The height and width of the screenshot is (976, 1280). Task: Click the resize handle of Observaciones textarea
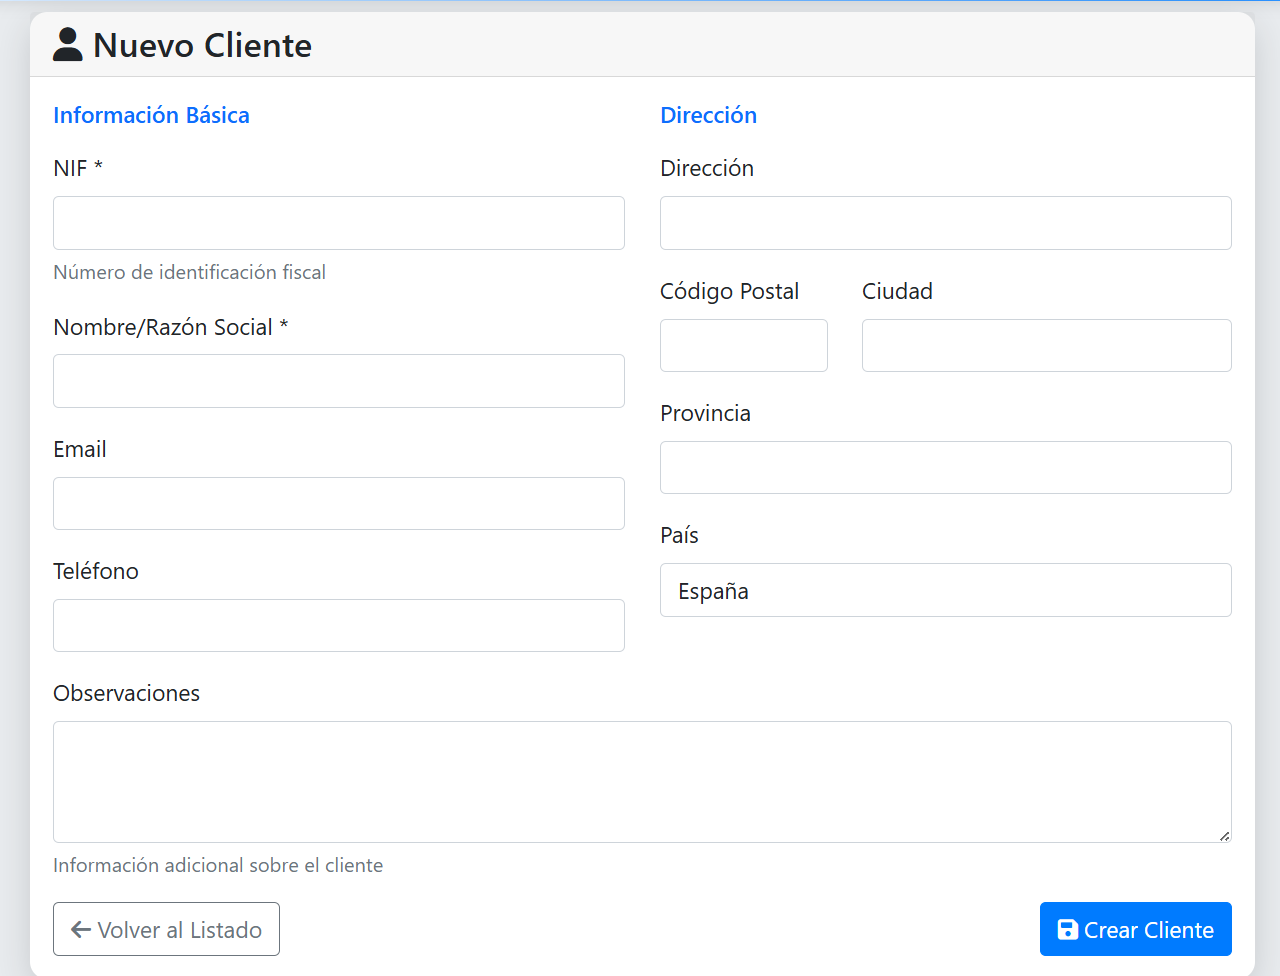(1226, 837)
